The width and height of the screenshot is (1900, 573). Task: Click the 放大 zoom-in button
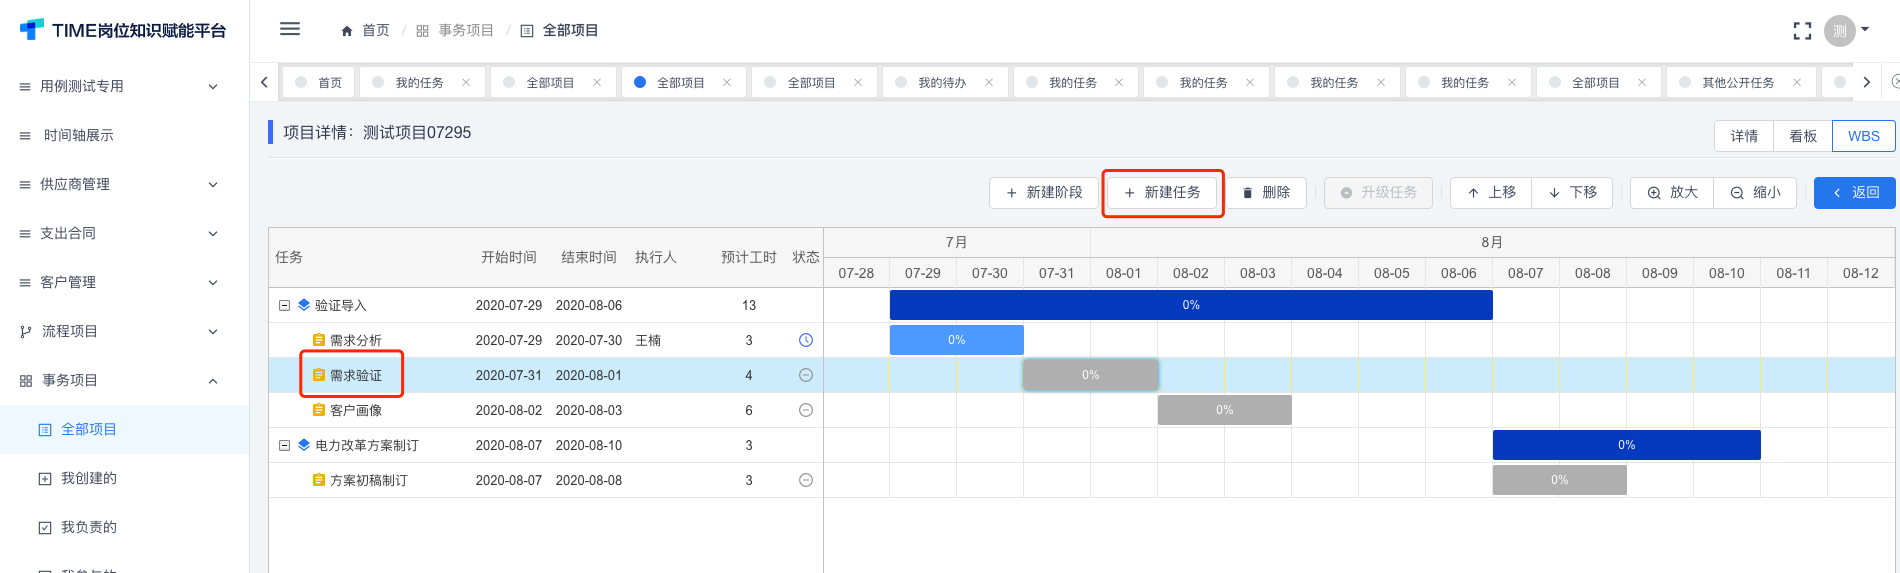tap(1672, 192)
